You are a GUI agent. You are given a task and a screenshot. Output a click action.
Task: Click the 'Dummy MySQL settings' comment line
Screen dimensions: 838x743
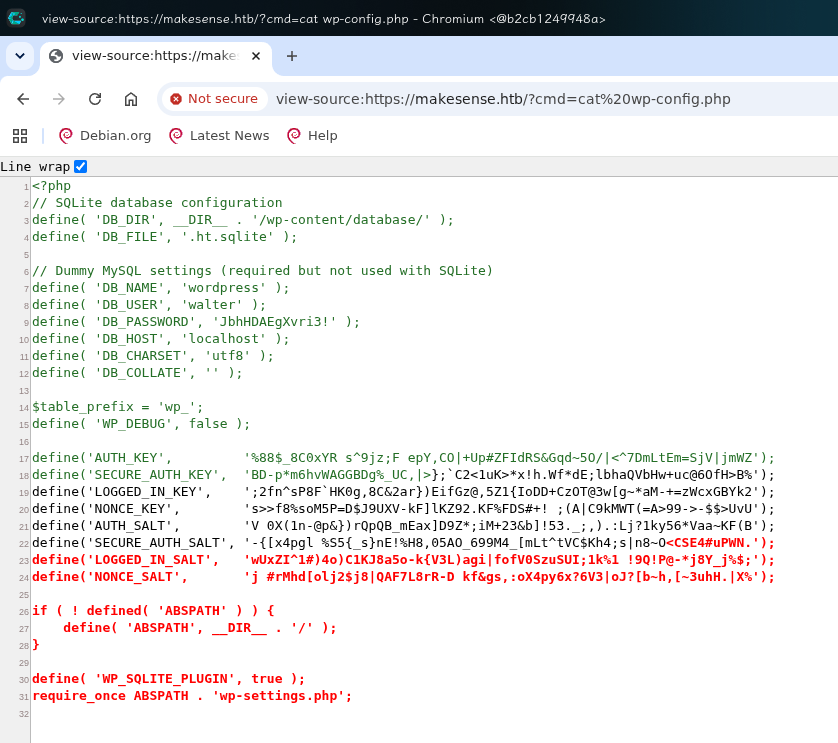coord(262,271)
